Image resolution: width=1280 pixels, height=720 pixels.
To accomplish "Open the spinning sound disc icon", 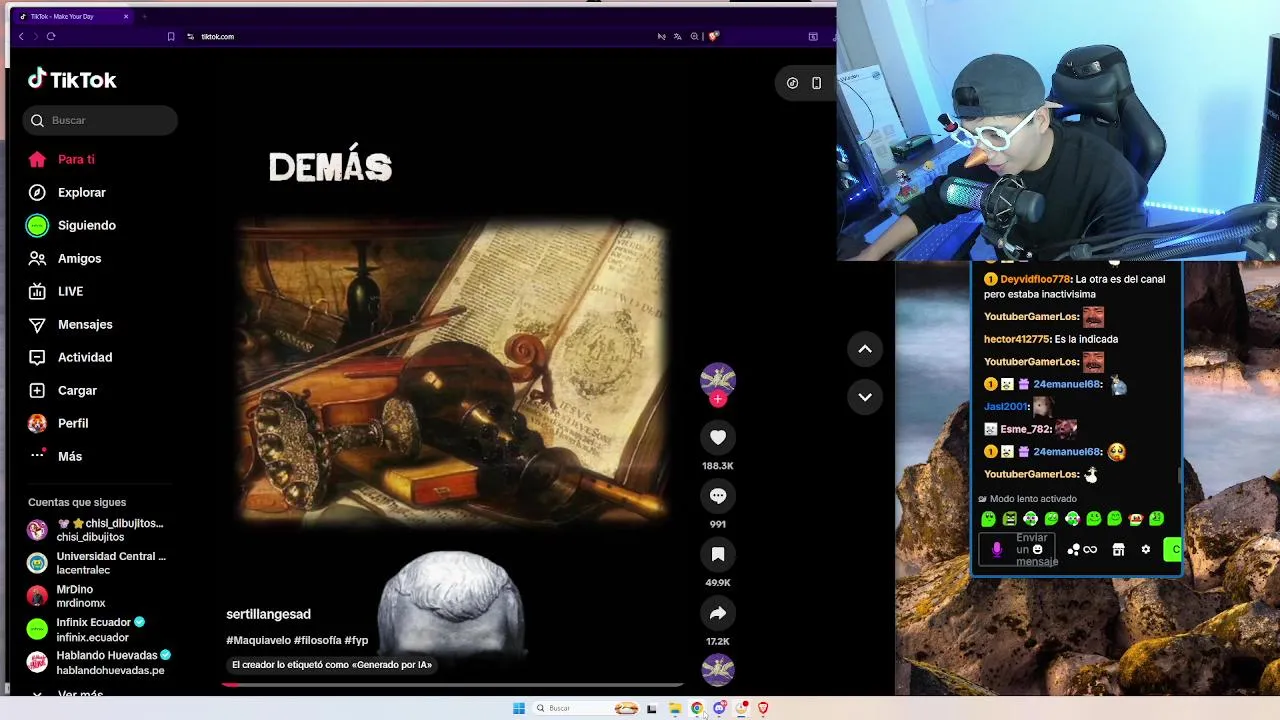I will tap(718, 669).
